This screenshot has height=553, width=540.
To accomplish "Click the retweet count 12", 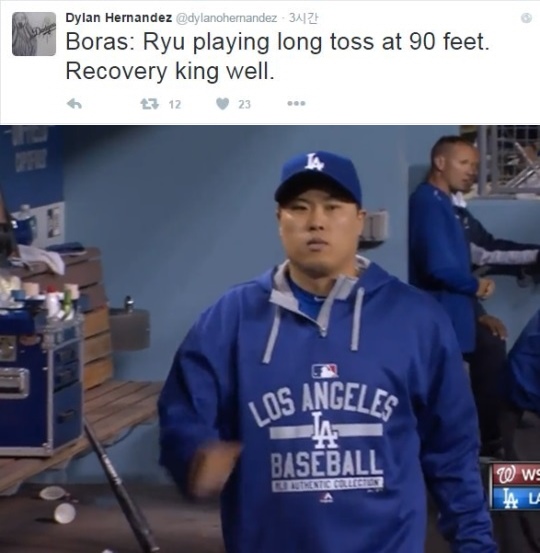I will pos(175,104).
